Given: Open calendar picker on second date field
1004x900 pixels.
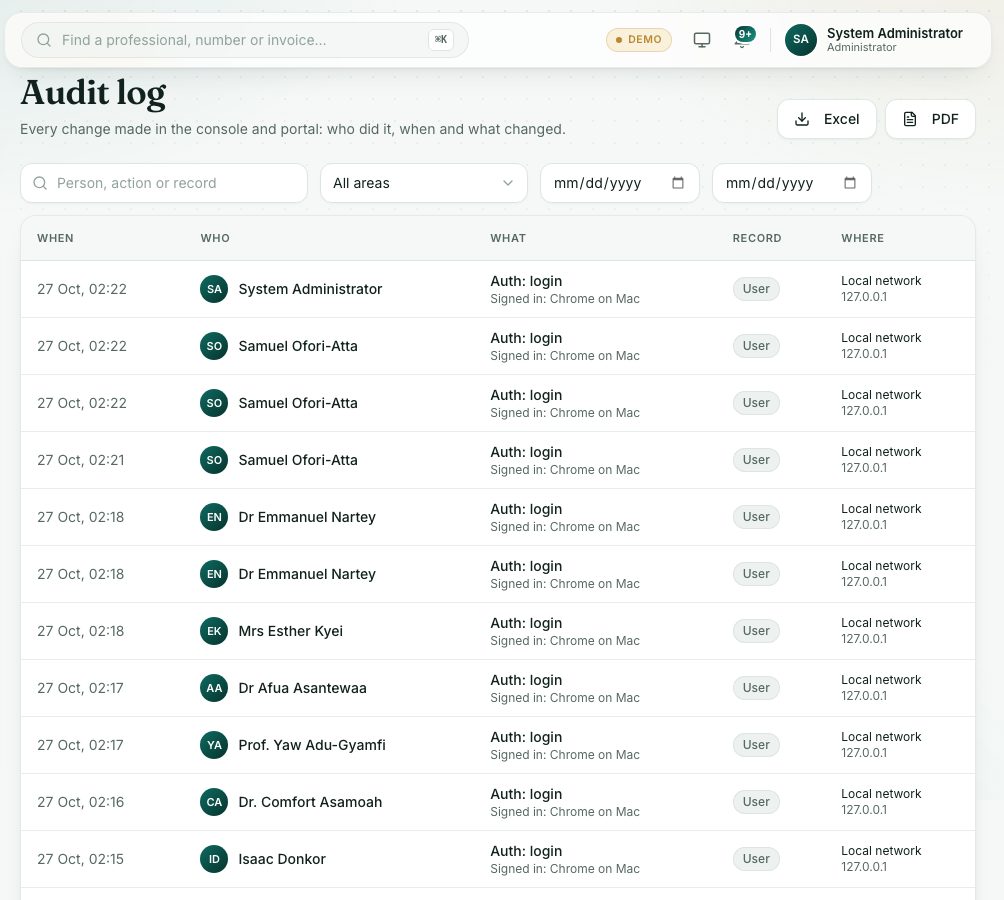Looking at the screenshot, I should point(850,183).
